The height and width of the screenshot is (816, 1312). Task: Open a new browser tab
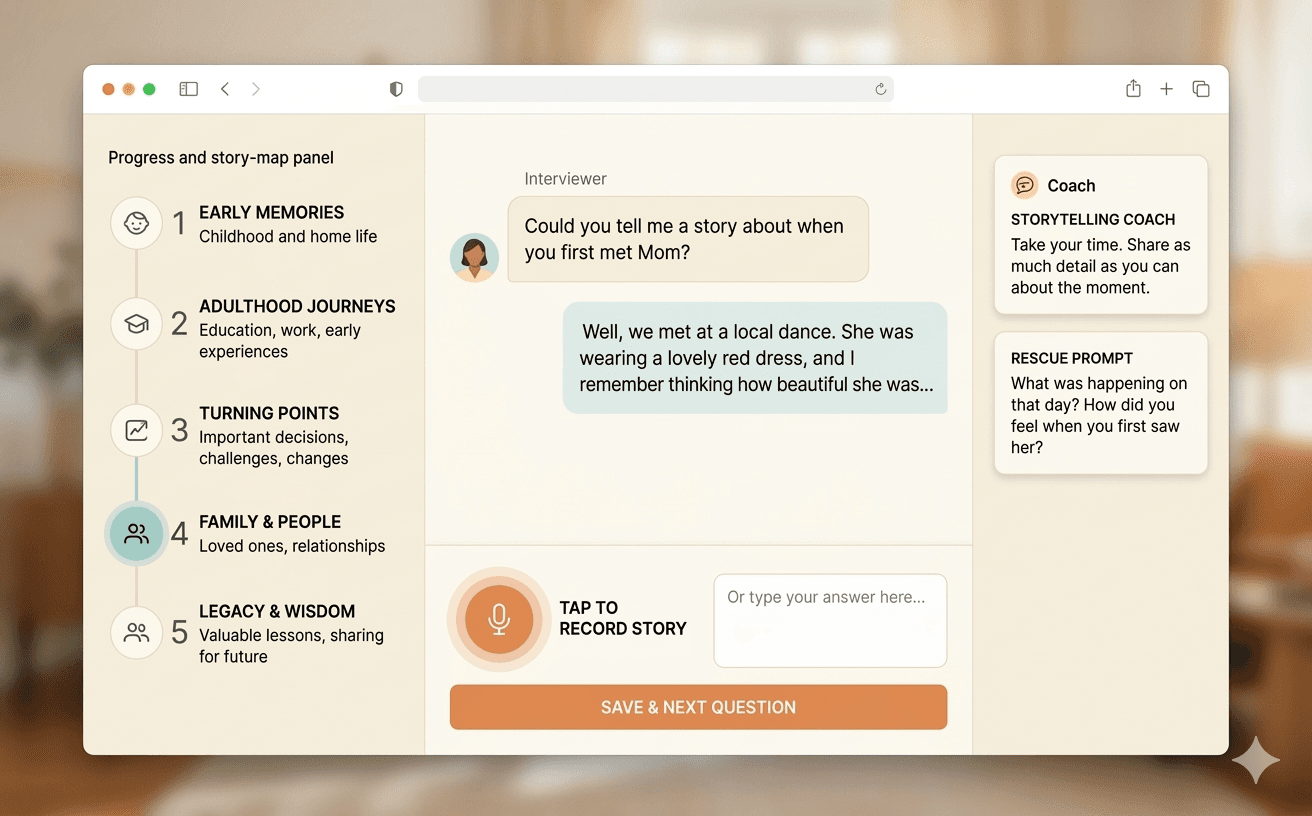pos(1166,88)
